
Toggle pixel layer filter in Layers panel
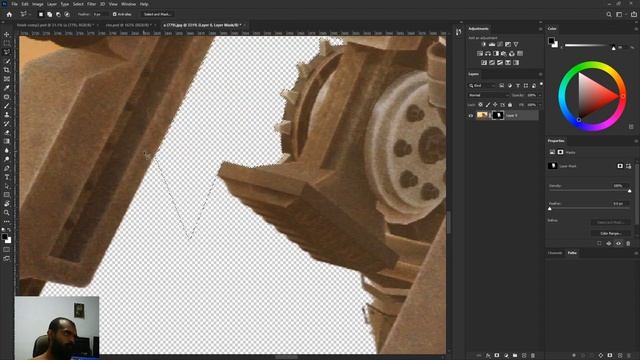click(x=502, y=86)
